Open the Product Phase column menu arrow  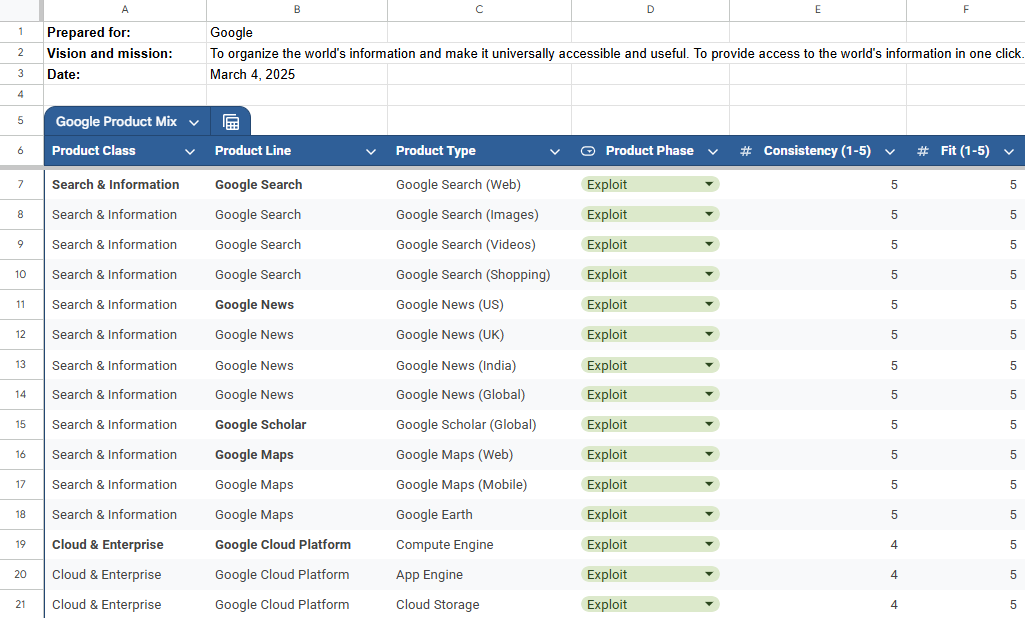[713, 152]
